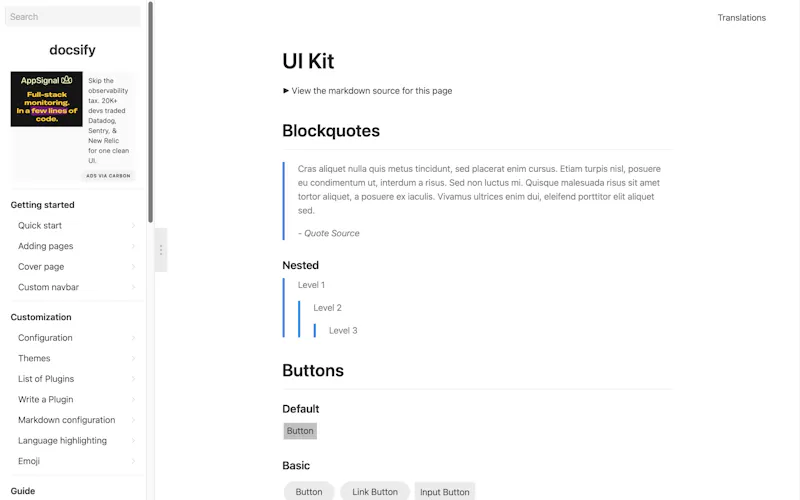This screenshot has height=500, width=800.
Task: Go to the Cover page entry
Action: coord(41,267)
